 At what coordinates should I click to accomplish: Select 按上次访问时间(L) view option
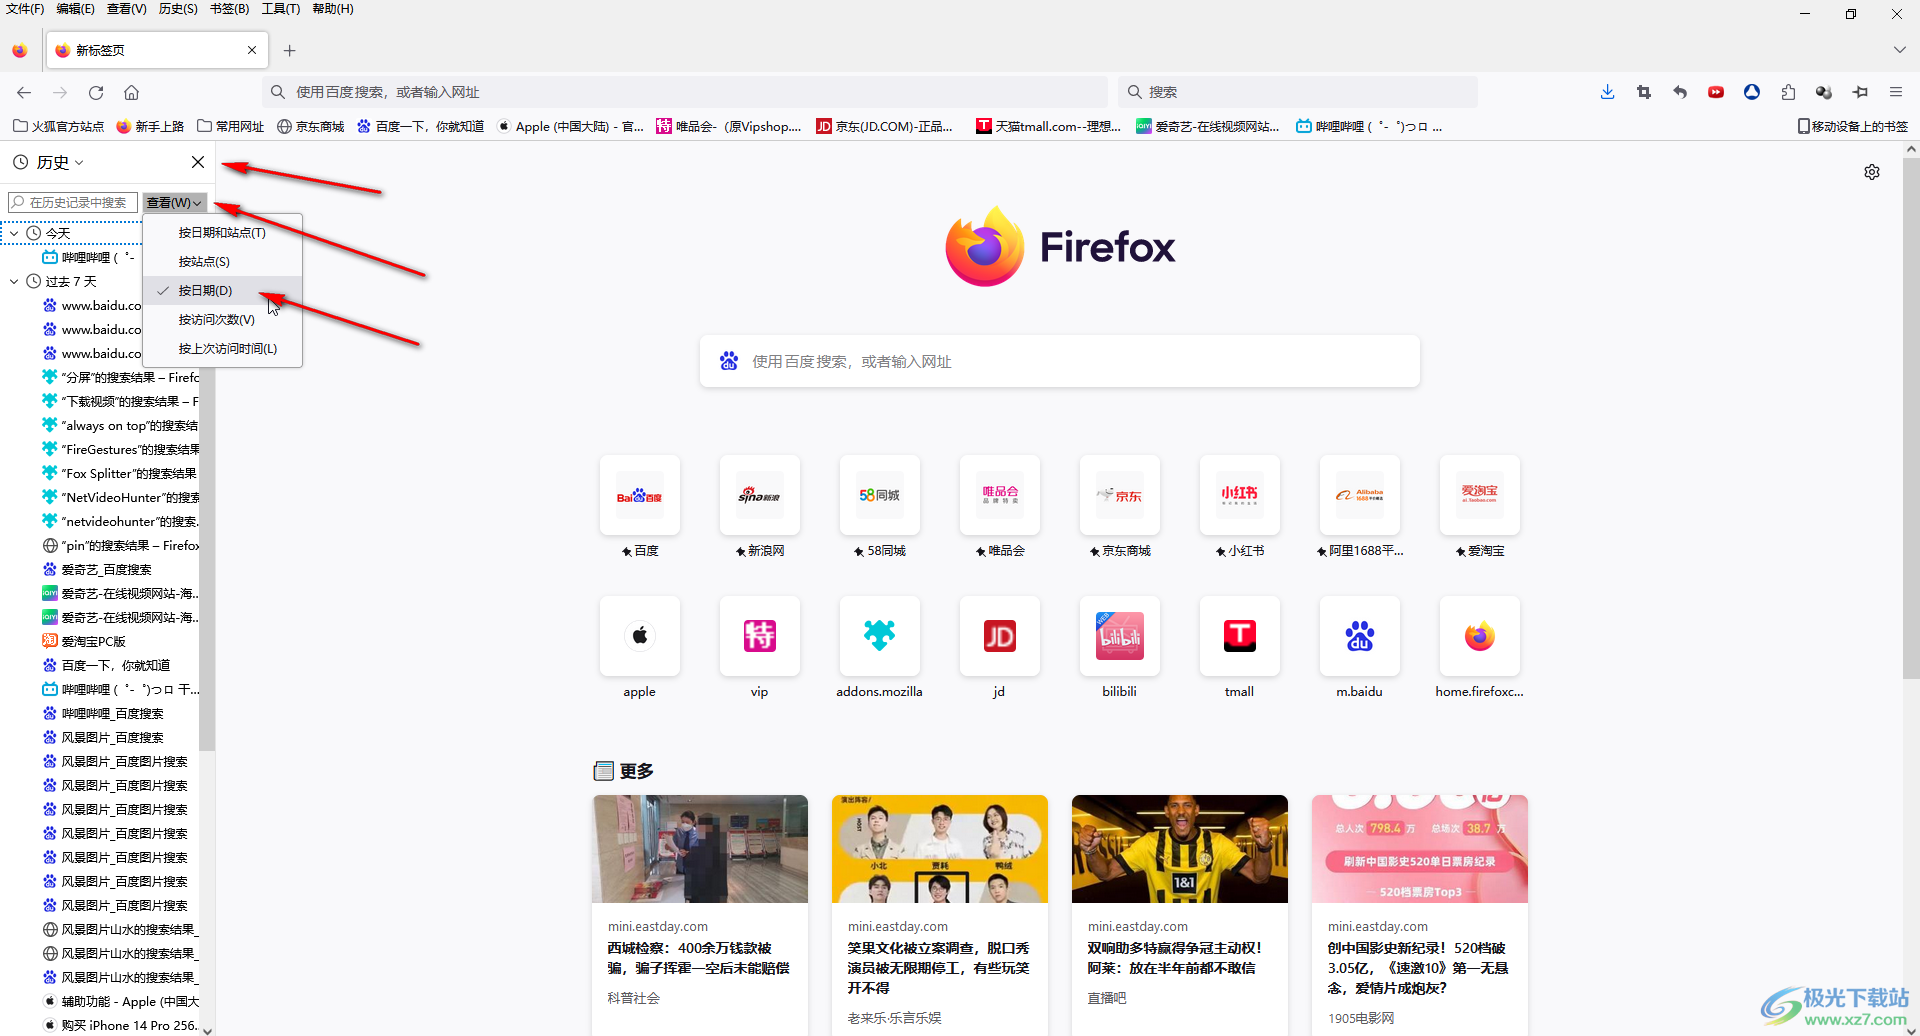click(x=222, y=348)
